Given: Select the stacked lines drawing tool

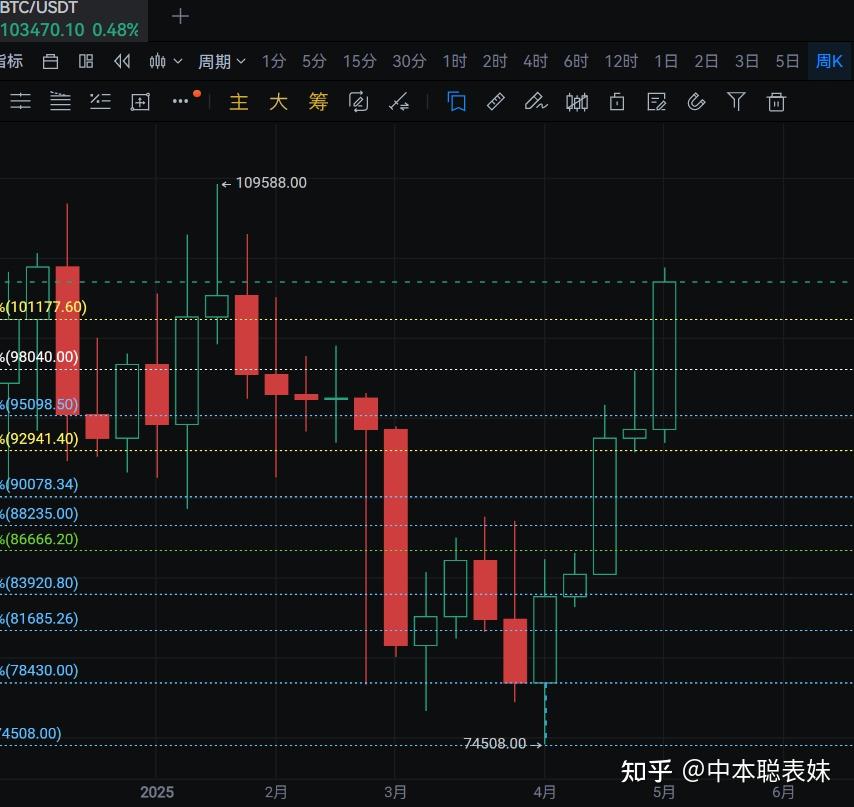Looking at the screenshot, I should (60, 102).
